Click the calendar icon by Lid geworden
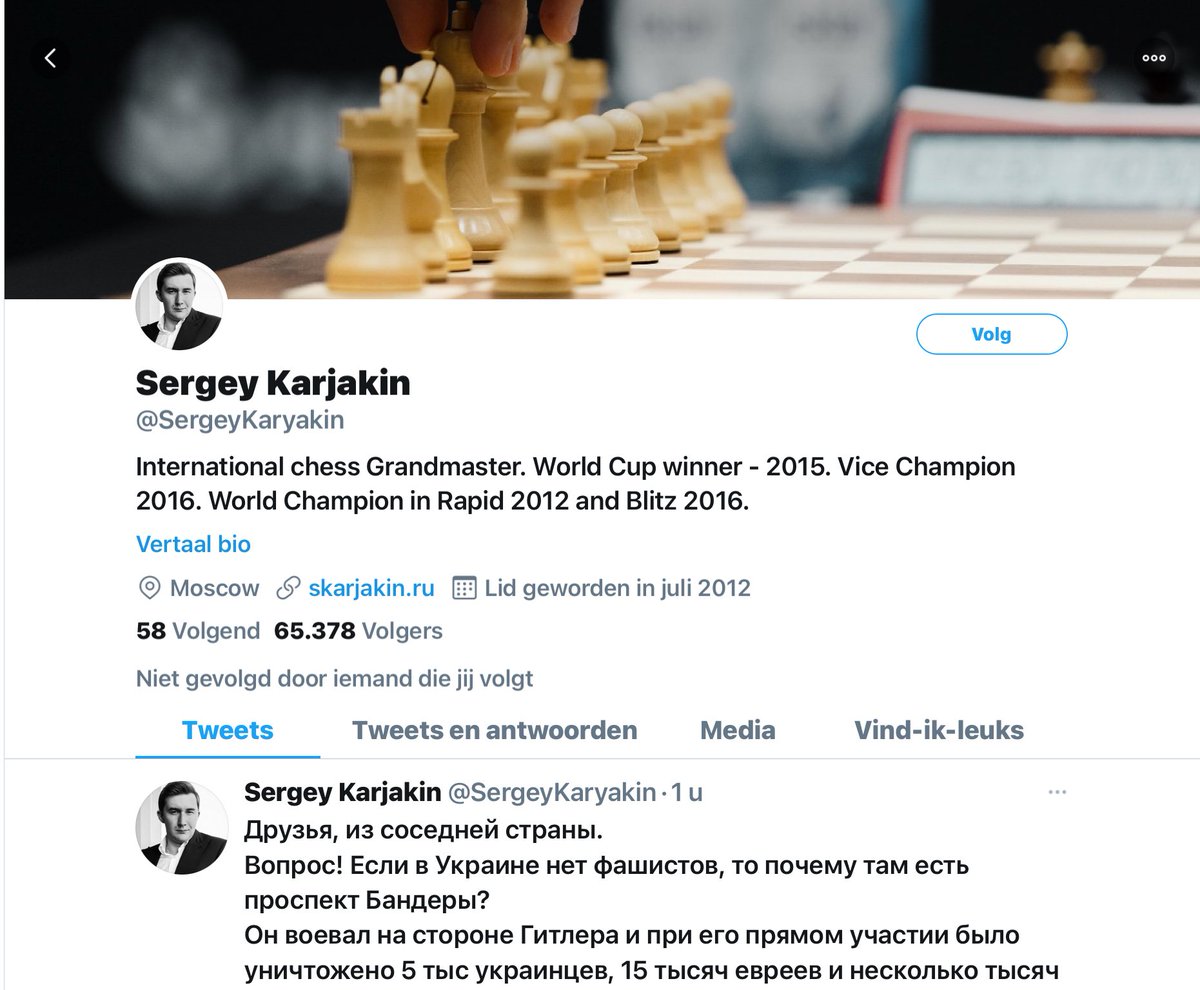The height and width of the screenshot is (990, 1200). point(464,588)
